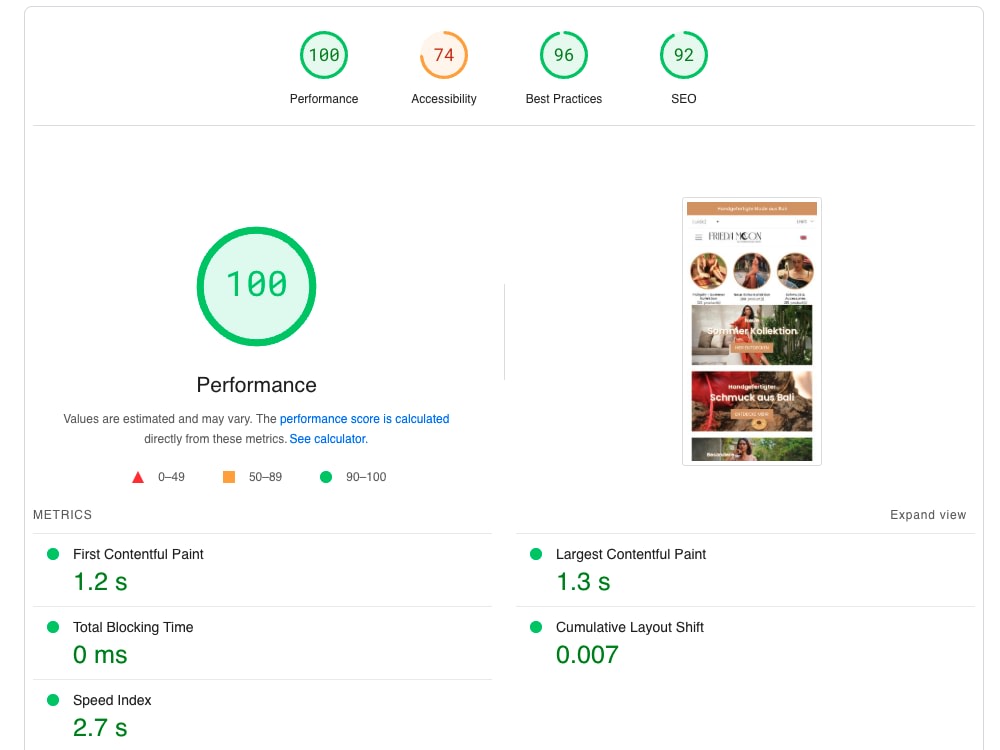Click the green dot beside Speed Index

point(53,700)
